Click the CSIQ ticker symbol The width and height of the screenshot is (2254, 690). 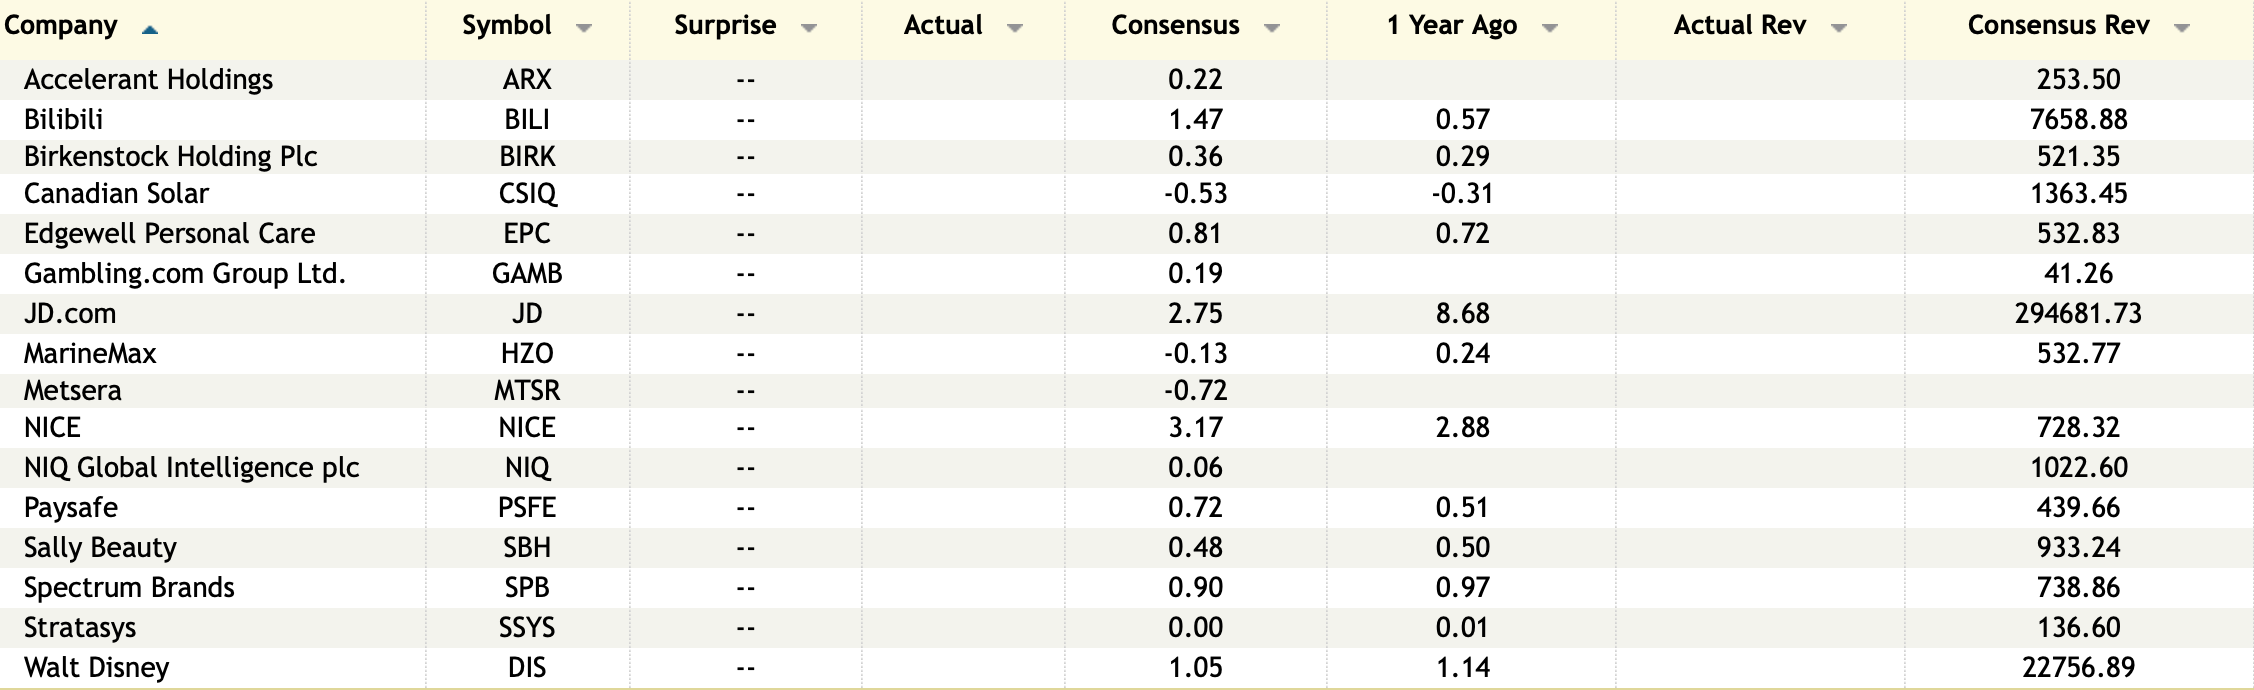(527, 193)
